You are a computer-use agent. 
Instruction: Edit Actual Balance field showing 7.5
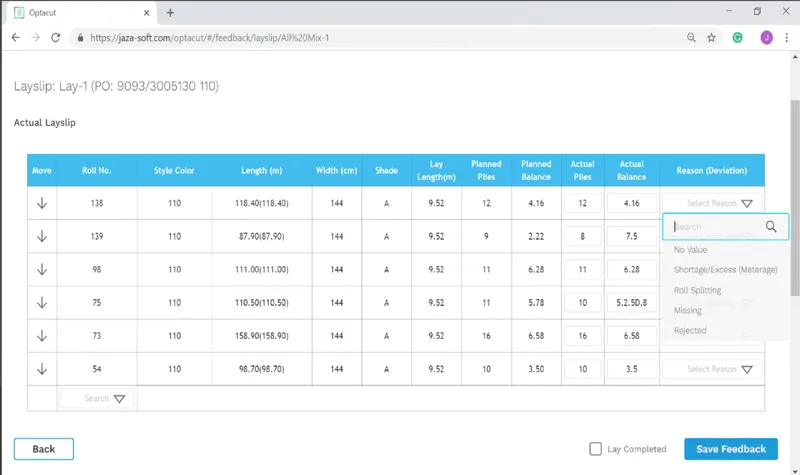(632, 236)
